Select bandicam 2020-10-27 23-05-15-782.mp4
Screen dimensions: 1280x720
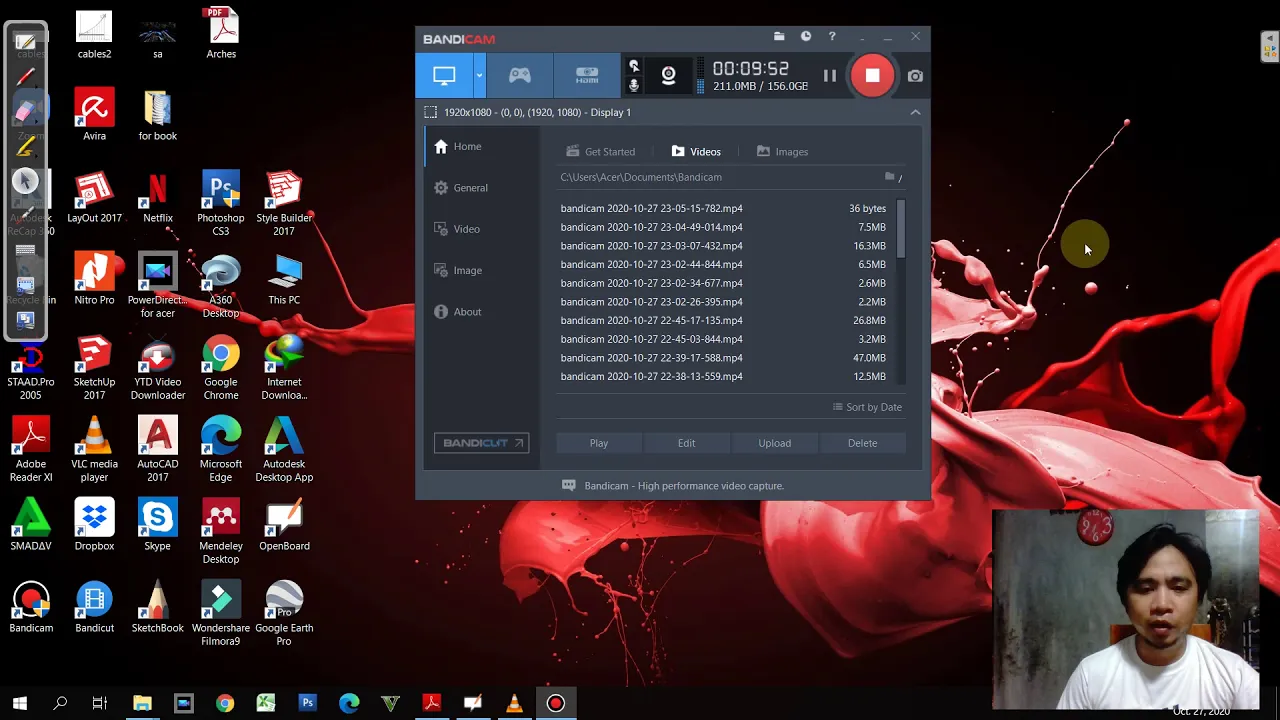[723, 209]
